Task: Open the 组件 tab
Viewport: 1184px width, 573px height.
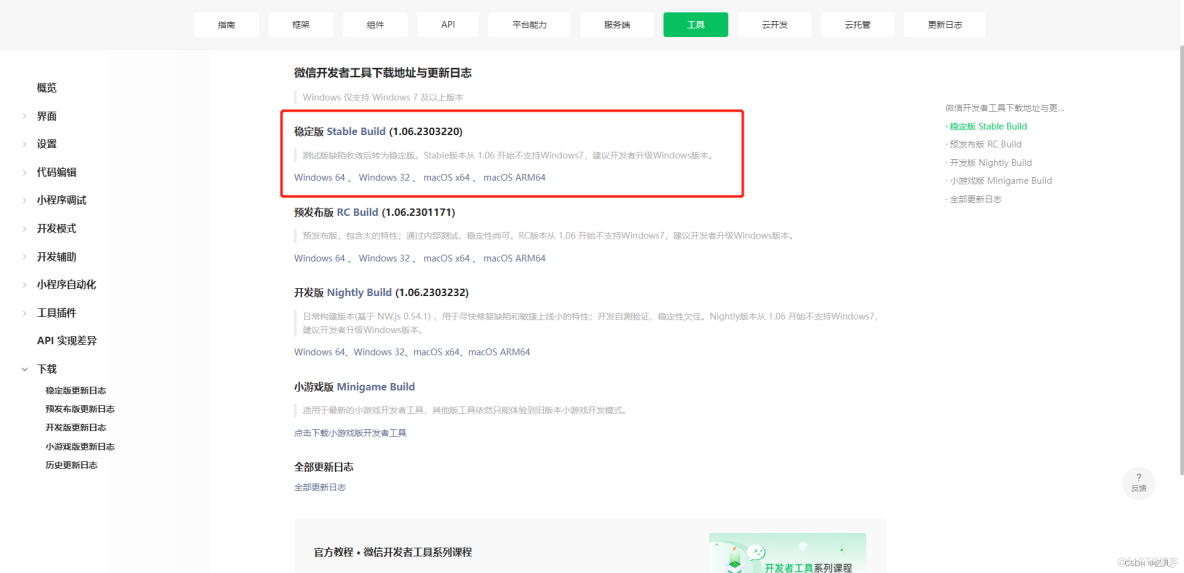Action: pos(375,25)
